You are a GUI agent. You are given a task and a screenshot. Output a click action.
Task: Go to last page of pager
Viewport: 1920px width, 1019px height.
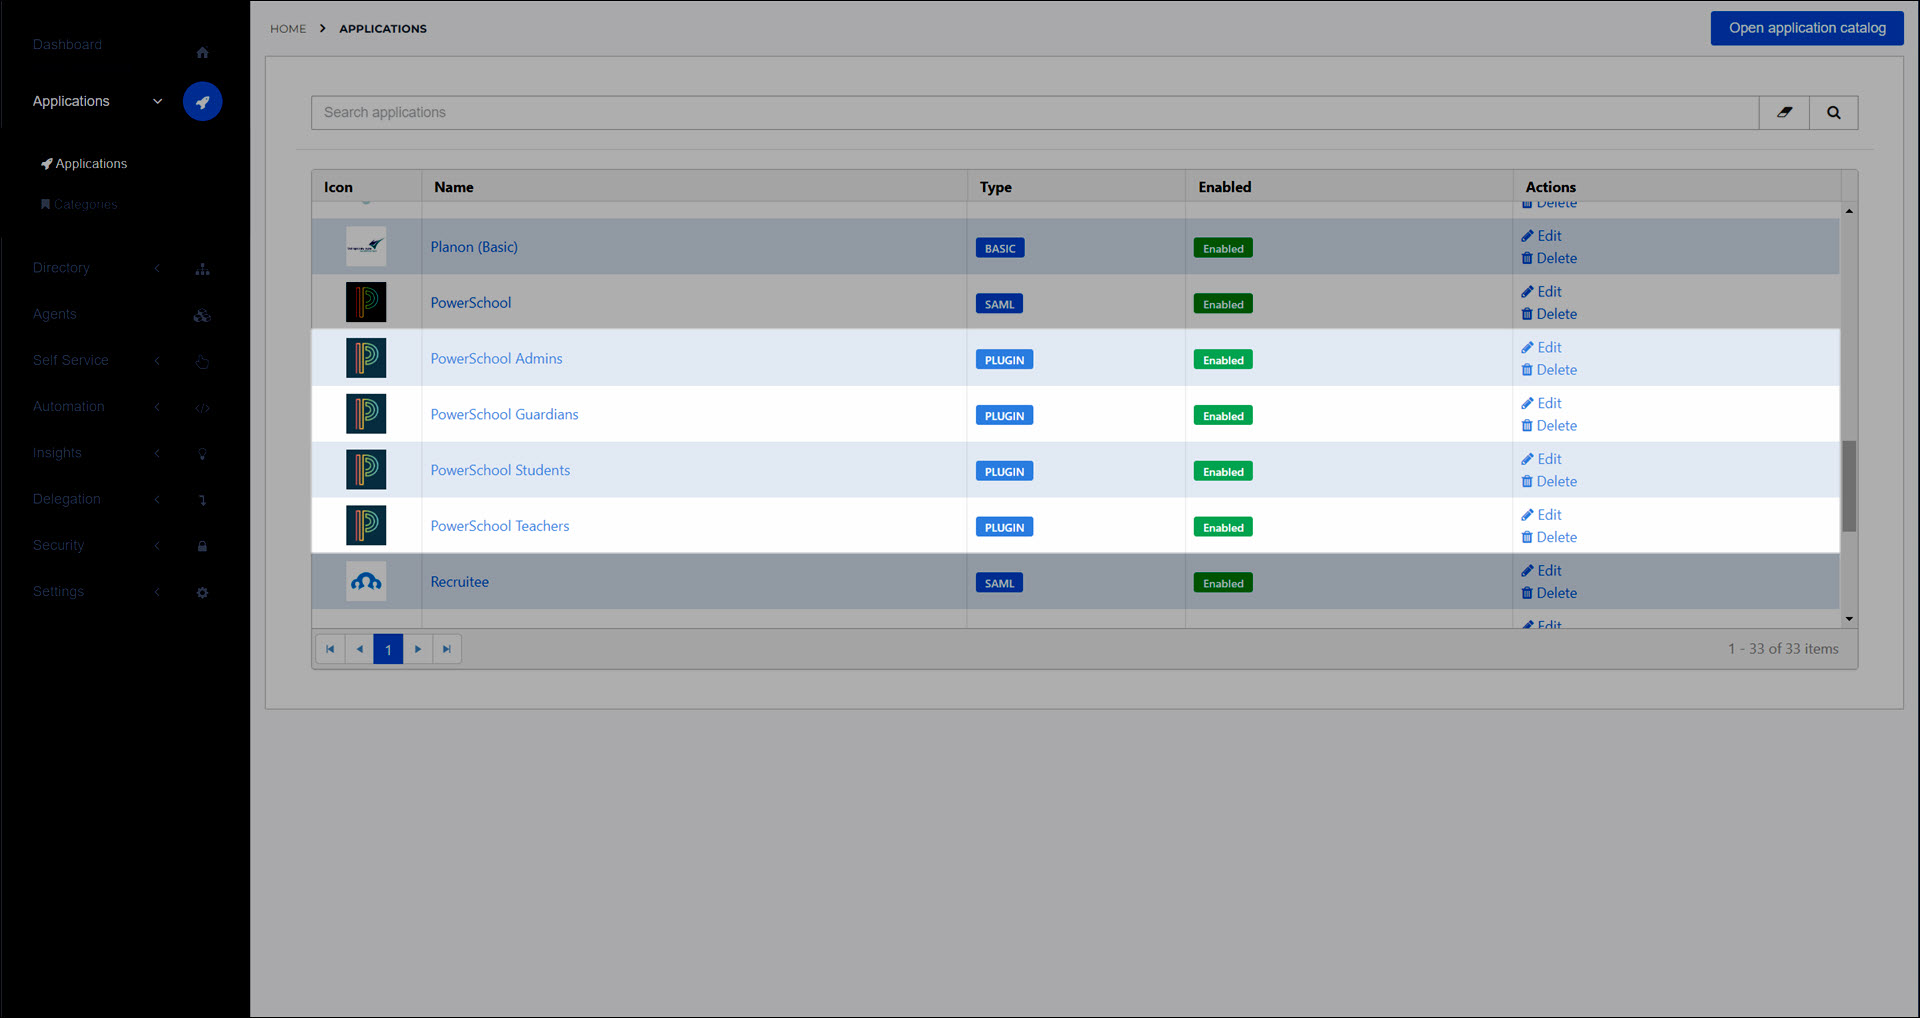pyautogui.click(x=447, y=649)
